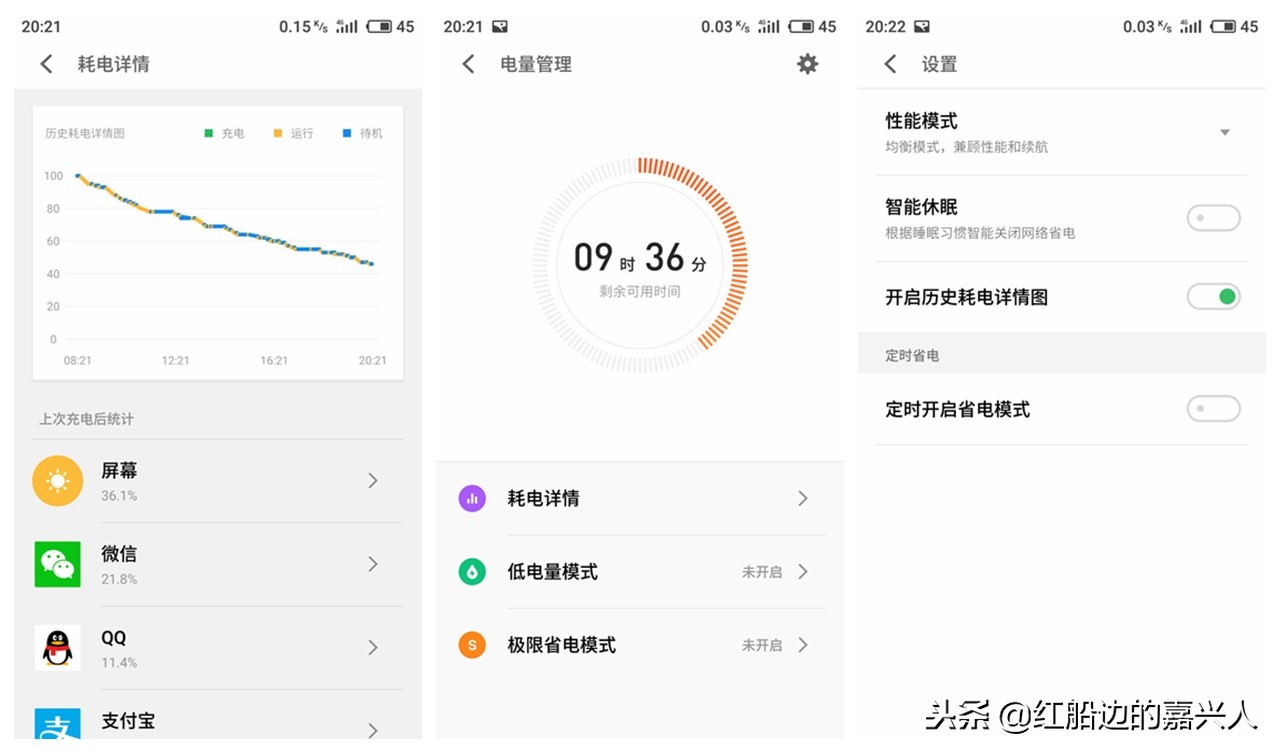
Task: Open 屏幕 details via its chevron
Action: [373, 481]
